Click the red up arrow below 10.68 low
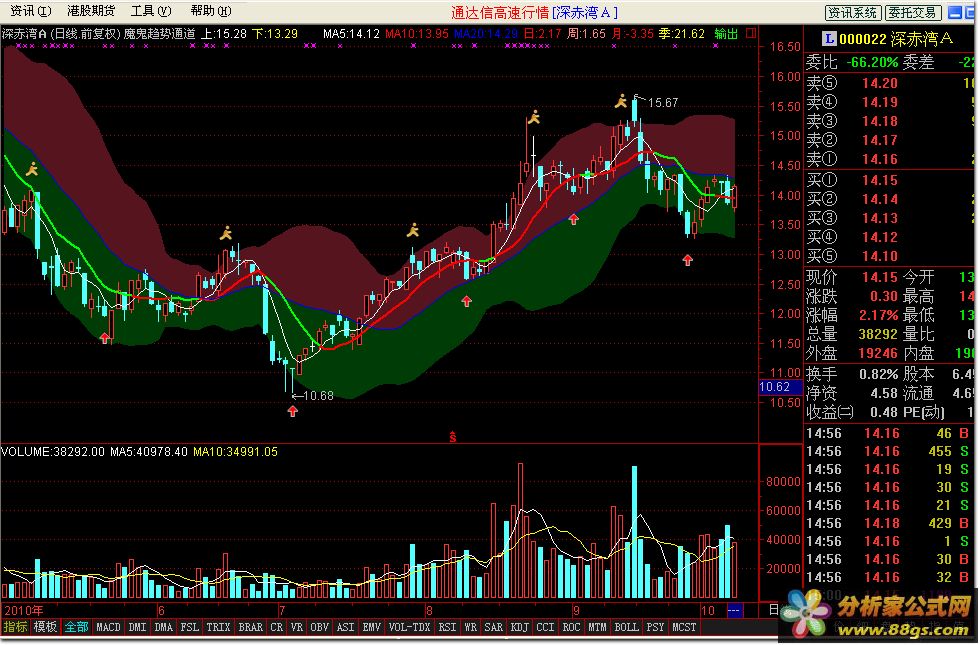This screenshot has width=980, height=645. point(292,411)
